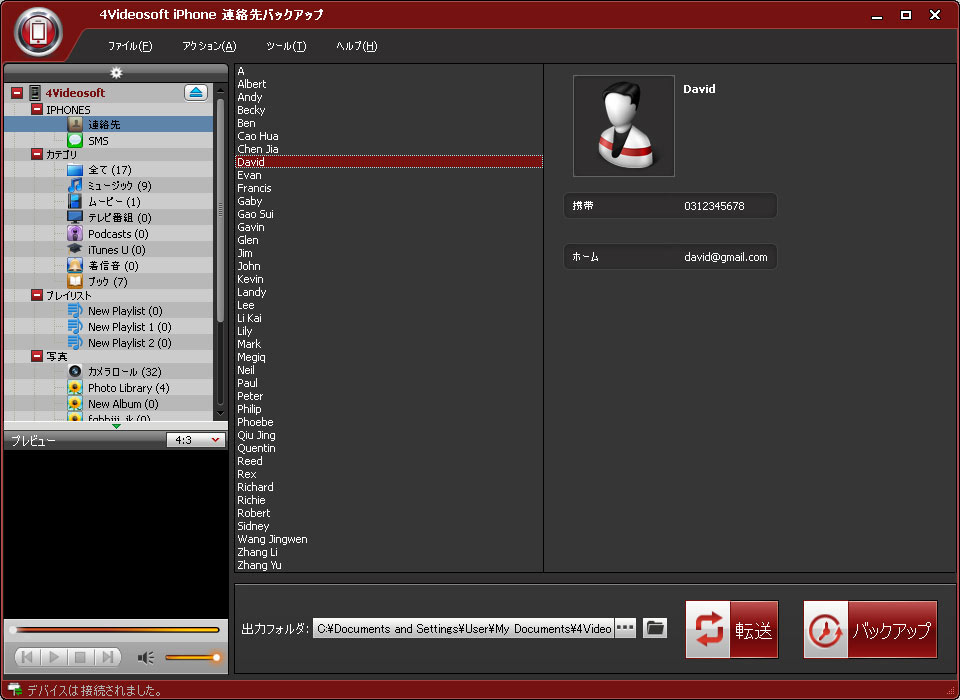
Task: Click the バックアップ backup button
Action: [870, 630]
